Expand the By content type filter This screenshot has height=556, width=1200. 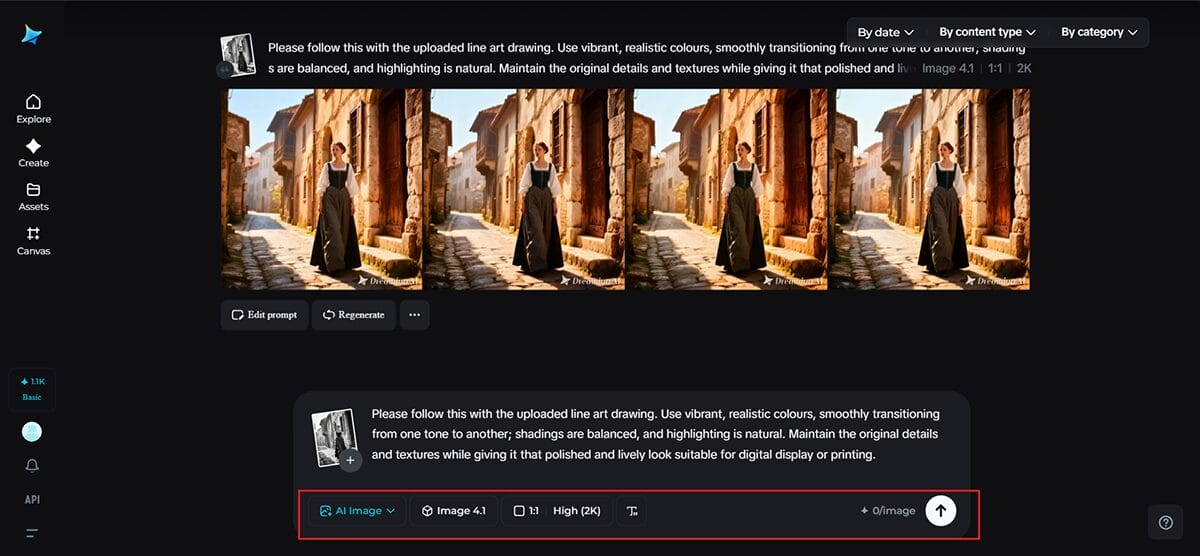point(986,32)
